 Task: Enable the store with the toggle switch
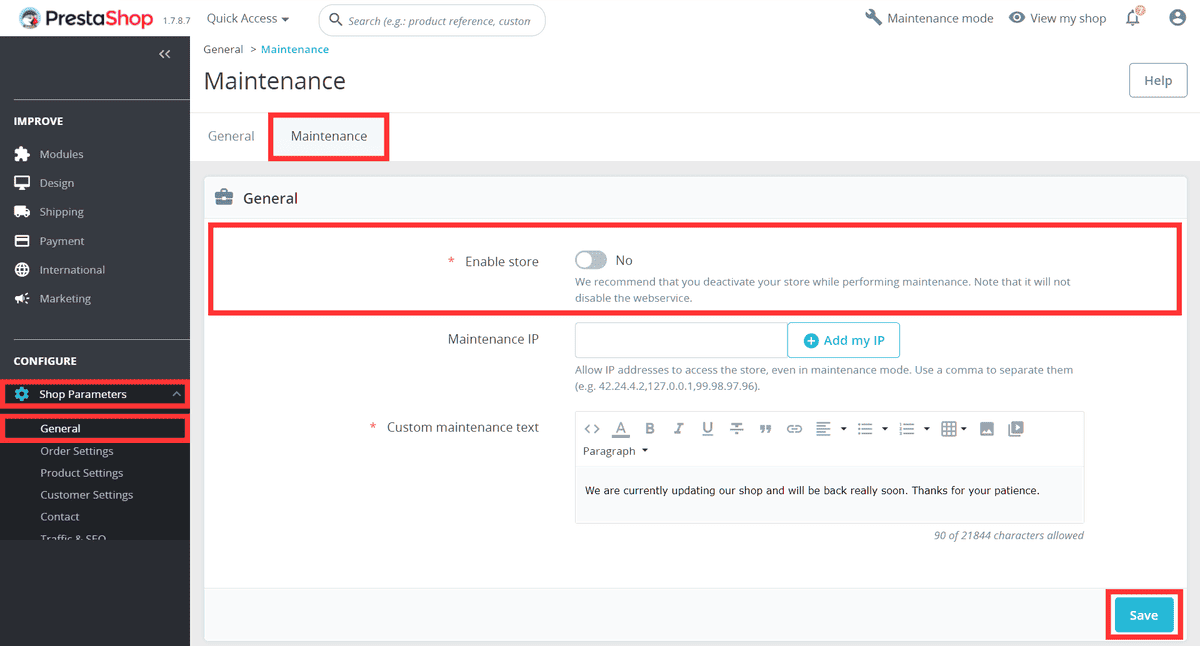point(590,260)
